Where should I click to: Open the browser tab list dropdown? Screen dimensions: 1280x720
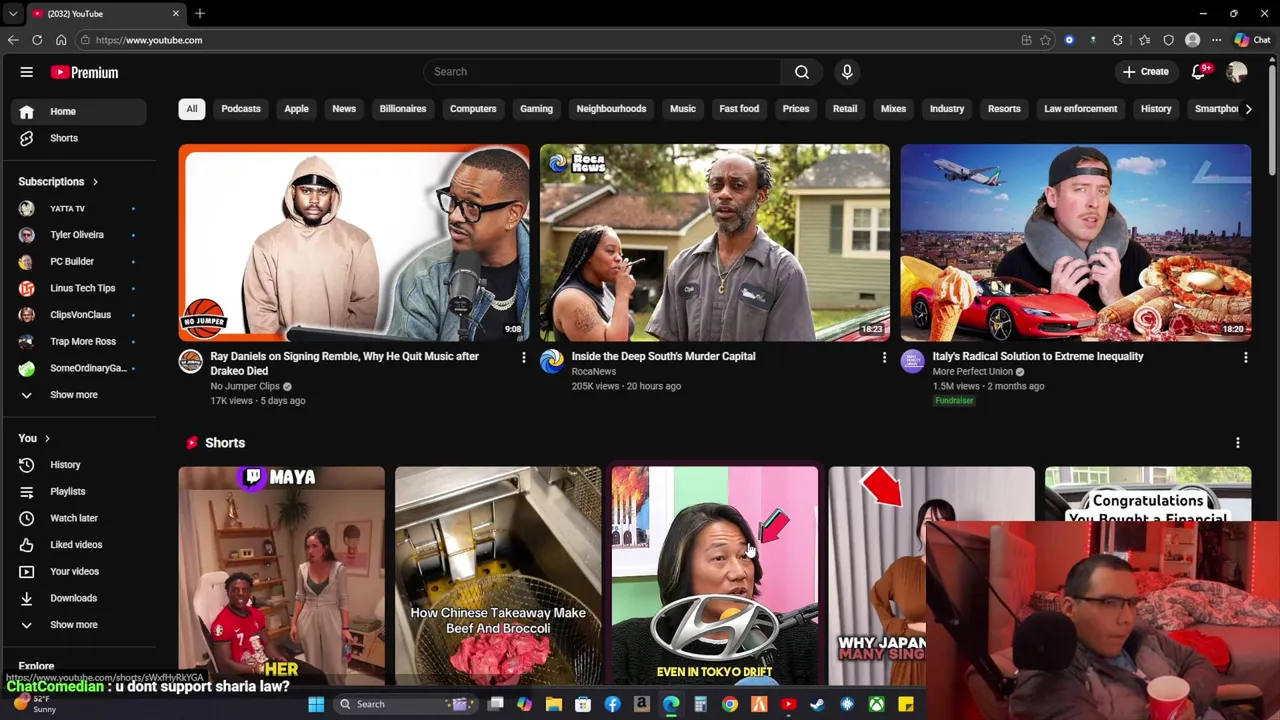tap(13, 14)
